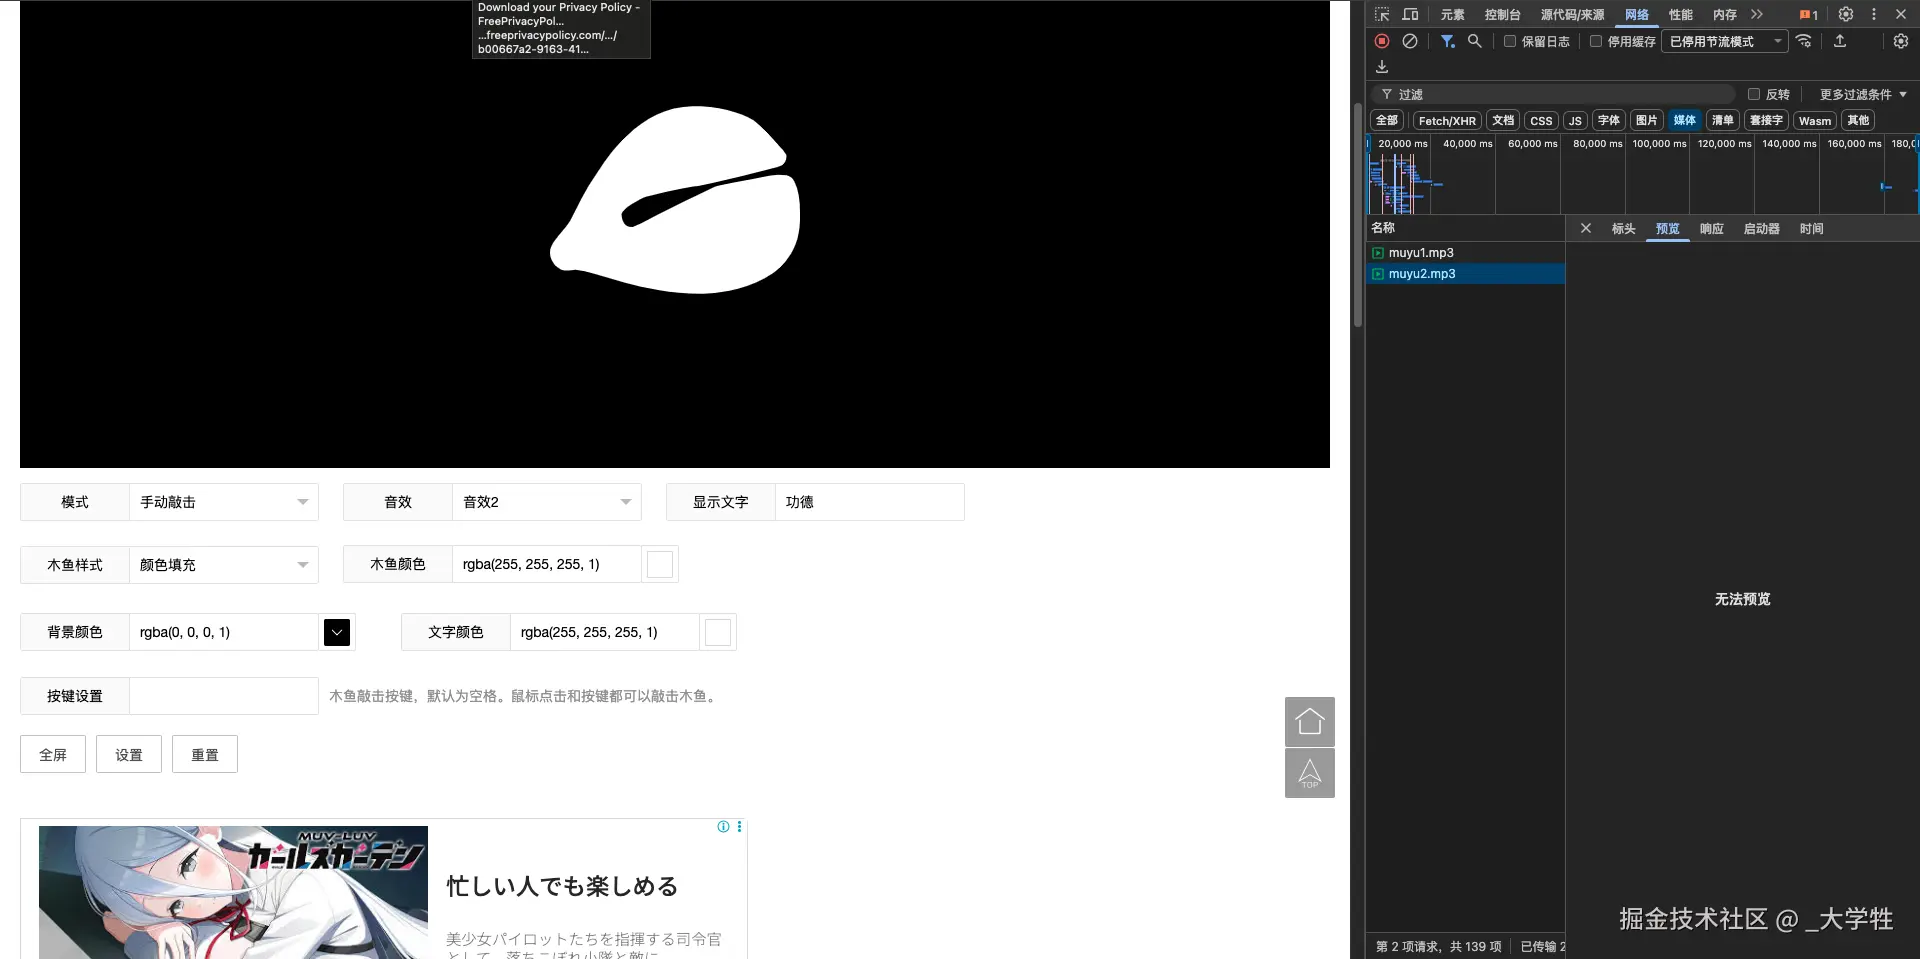Click the network conditions wifi icon
1920x959 pixels.
point(1804,41)
